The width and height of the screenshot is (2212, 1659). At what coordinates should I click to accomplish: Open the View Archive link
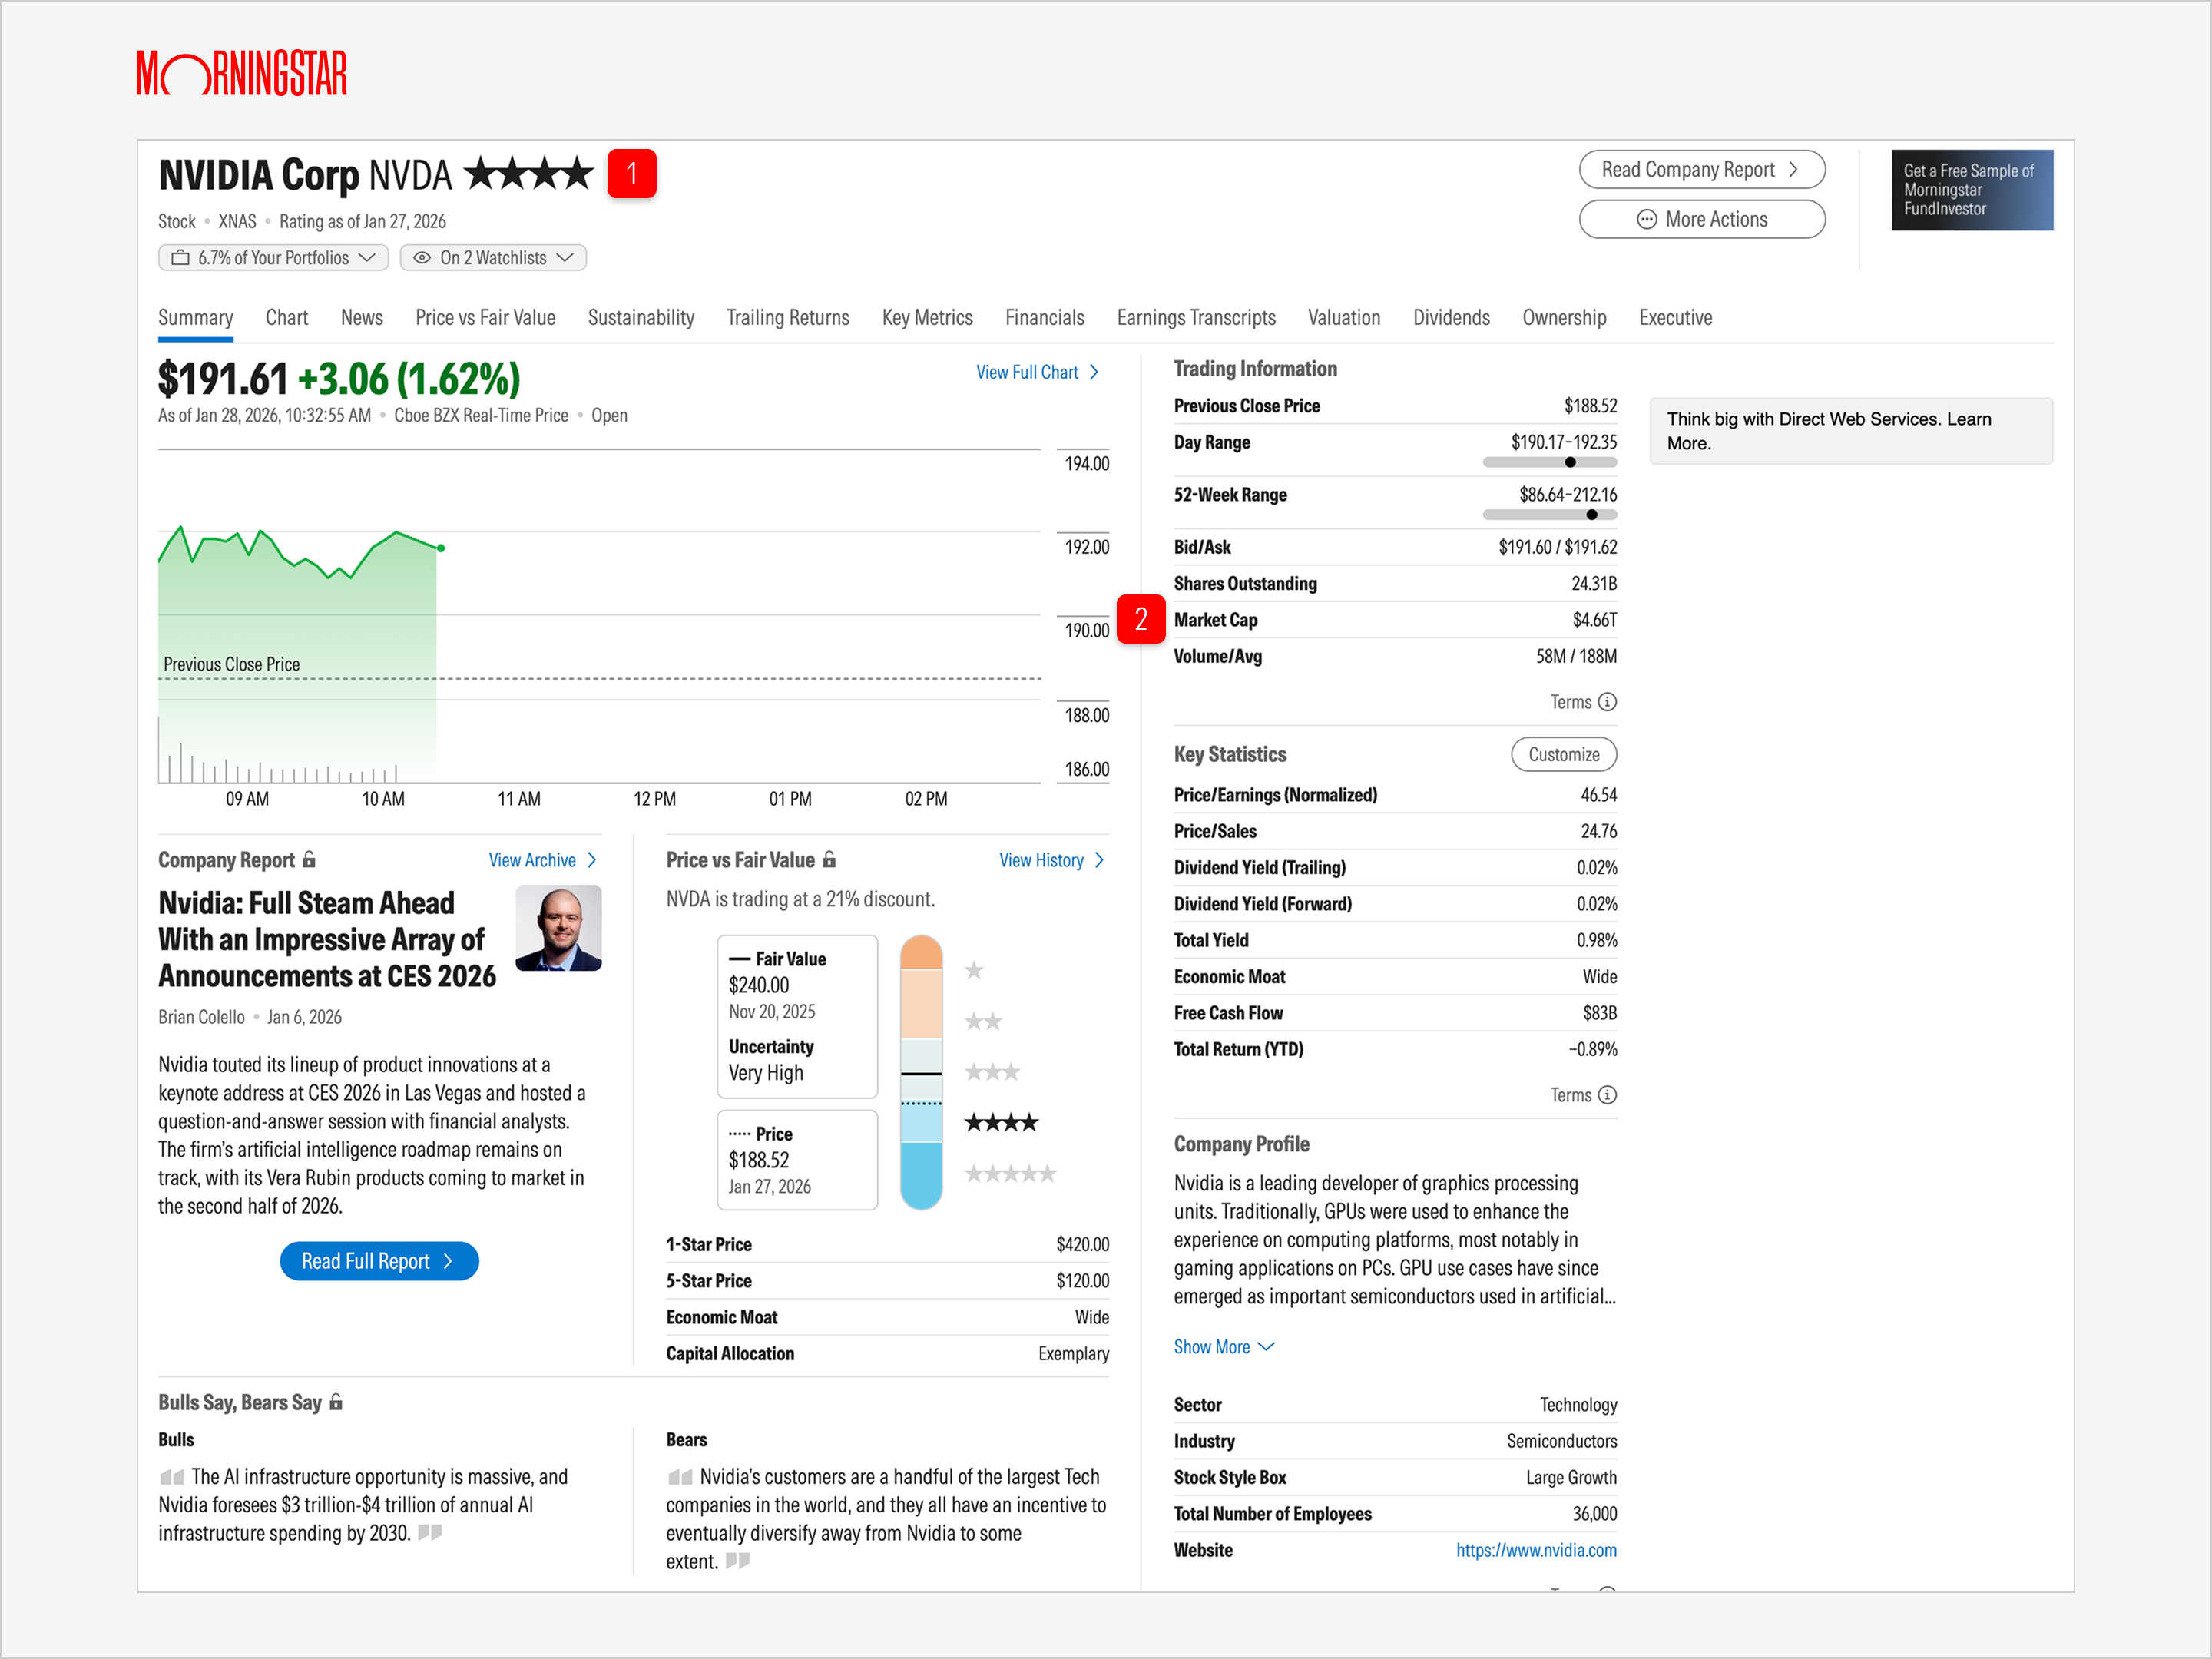pyautogui.click(x=543, y=860)
